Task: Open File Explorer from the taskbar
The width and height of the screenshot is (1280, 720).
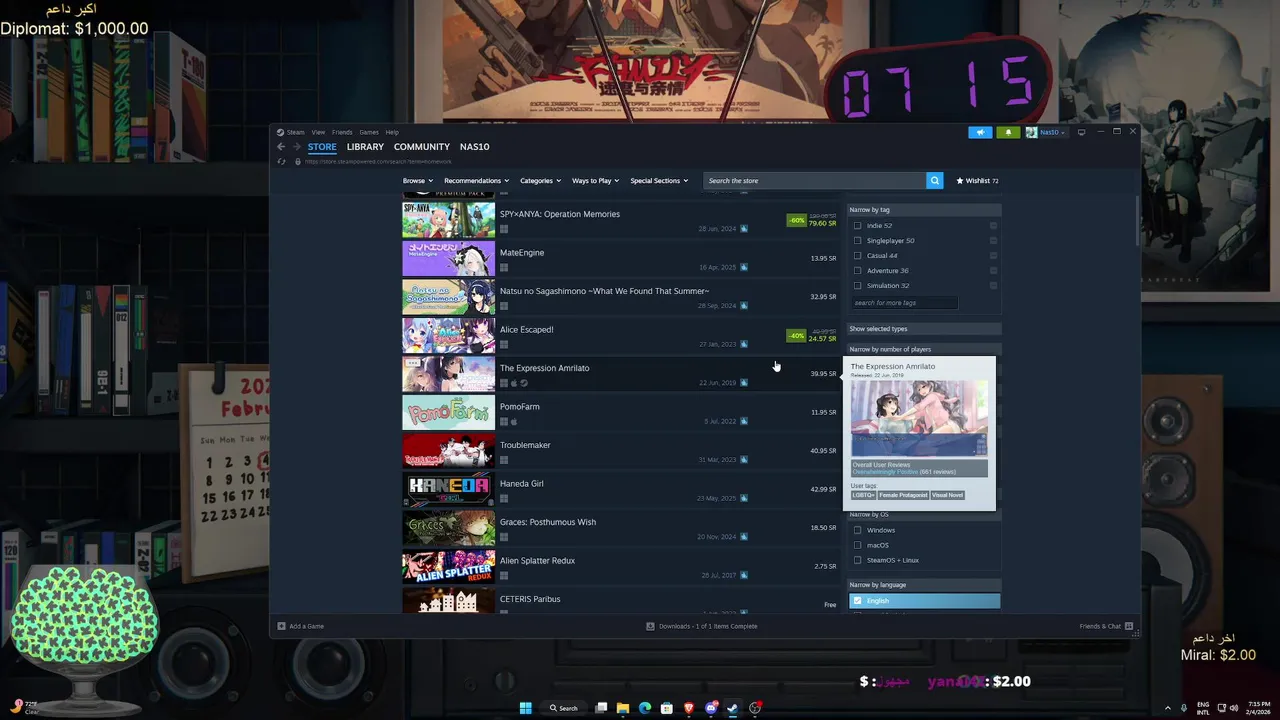Action: pyautogui.click(x=623, y=708)
